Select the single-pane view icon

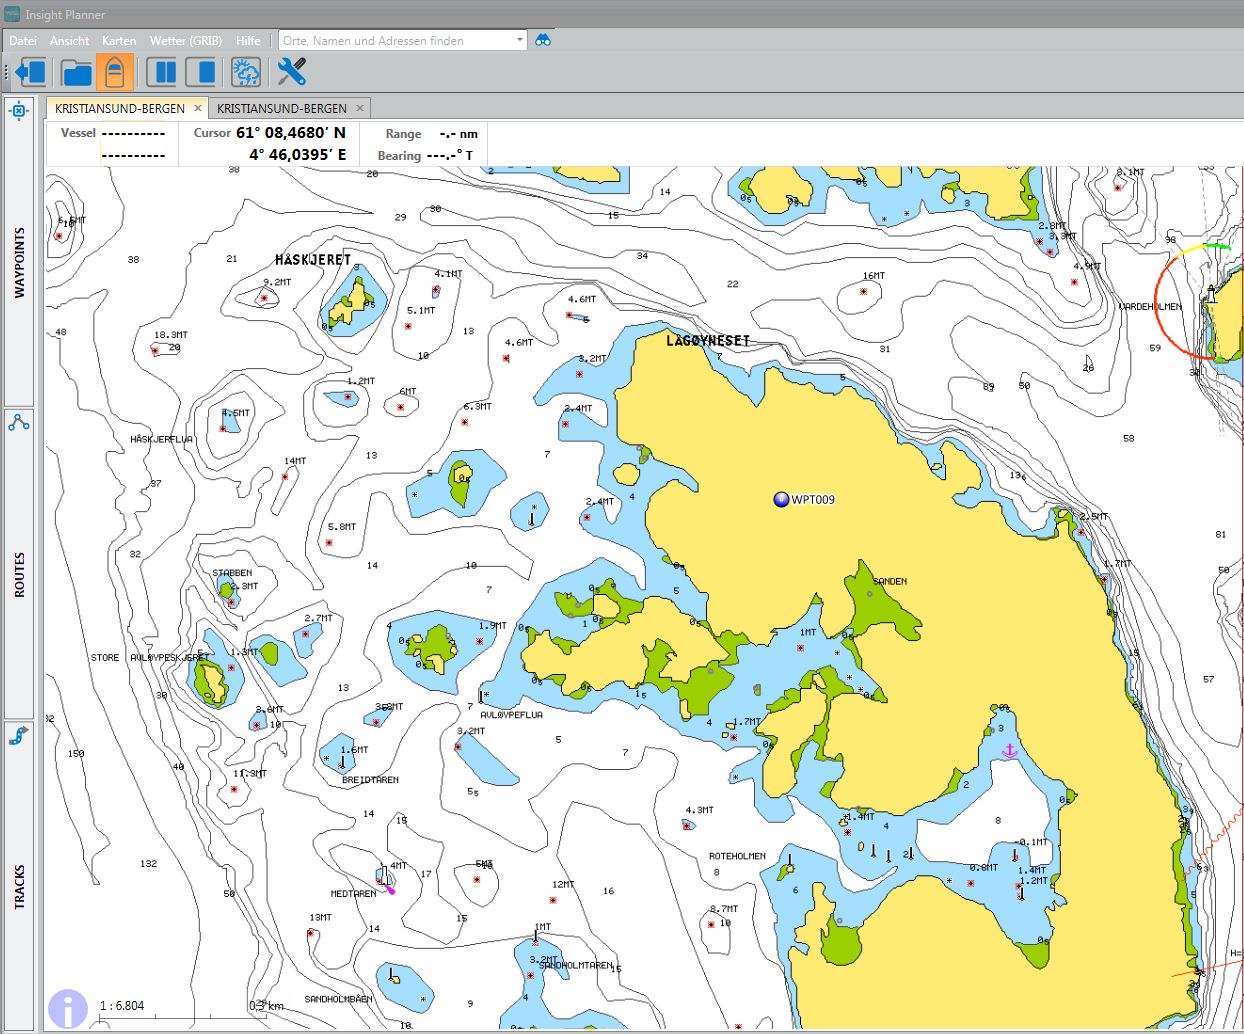click(x=201, y=72)
